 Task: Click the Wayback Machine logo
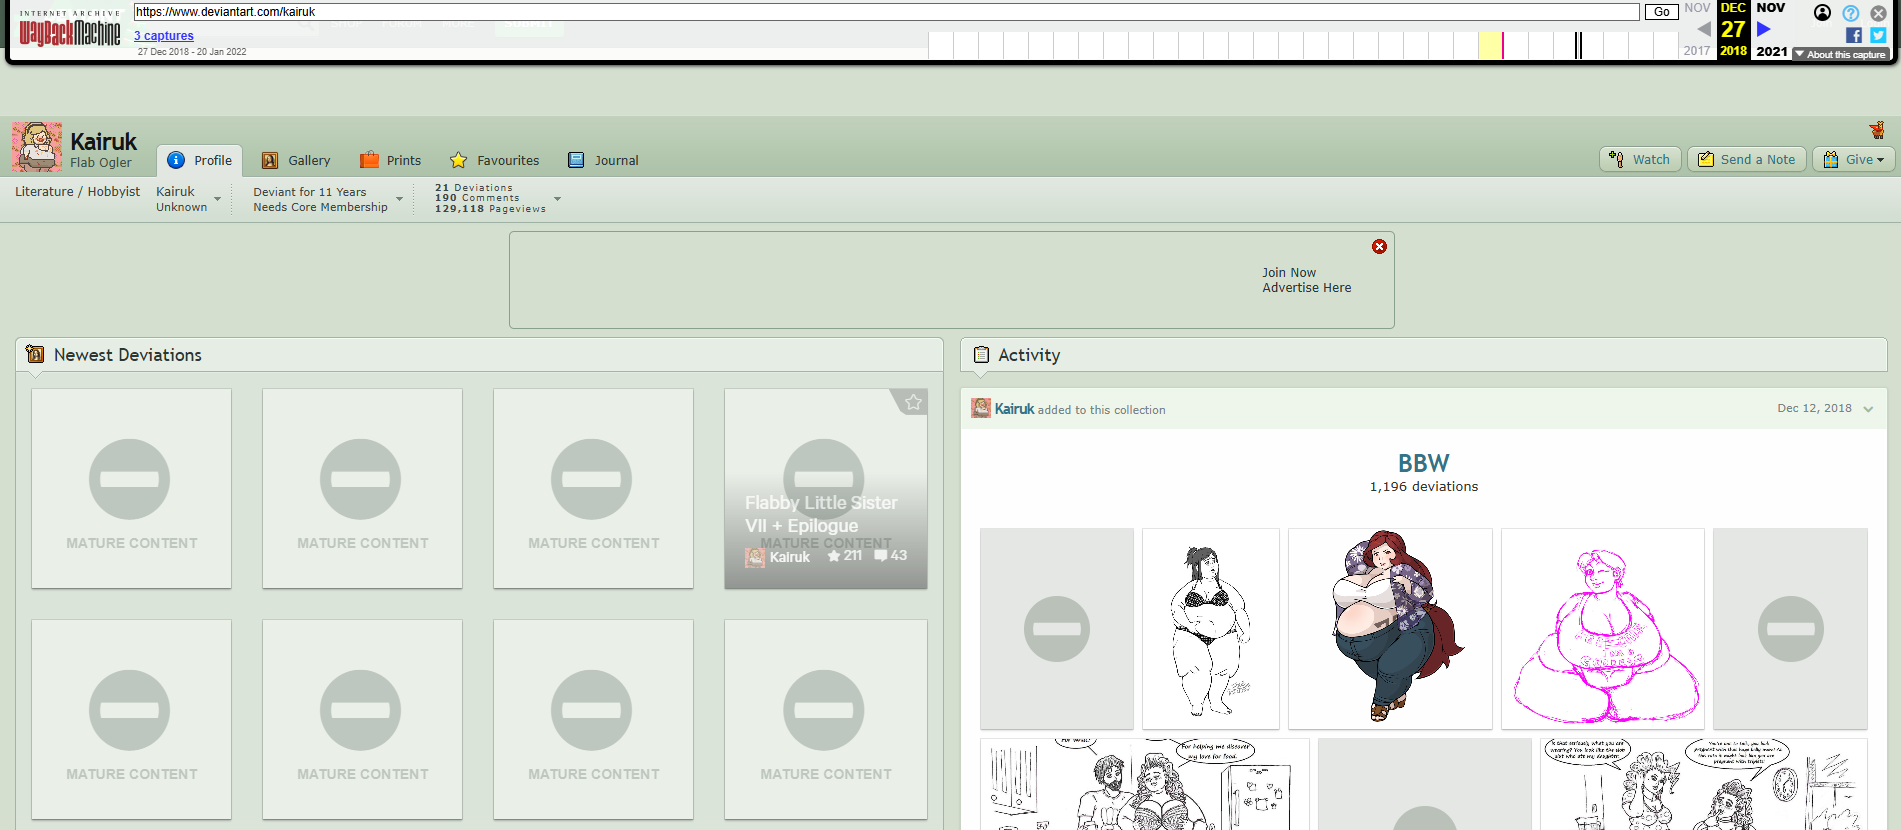coord(69,30)
